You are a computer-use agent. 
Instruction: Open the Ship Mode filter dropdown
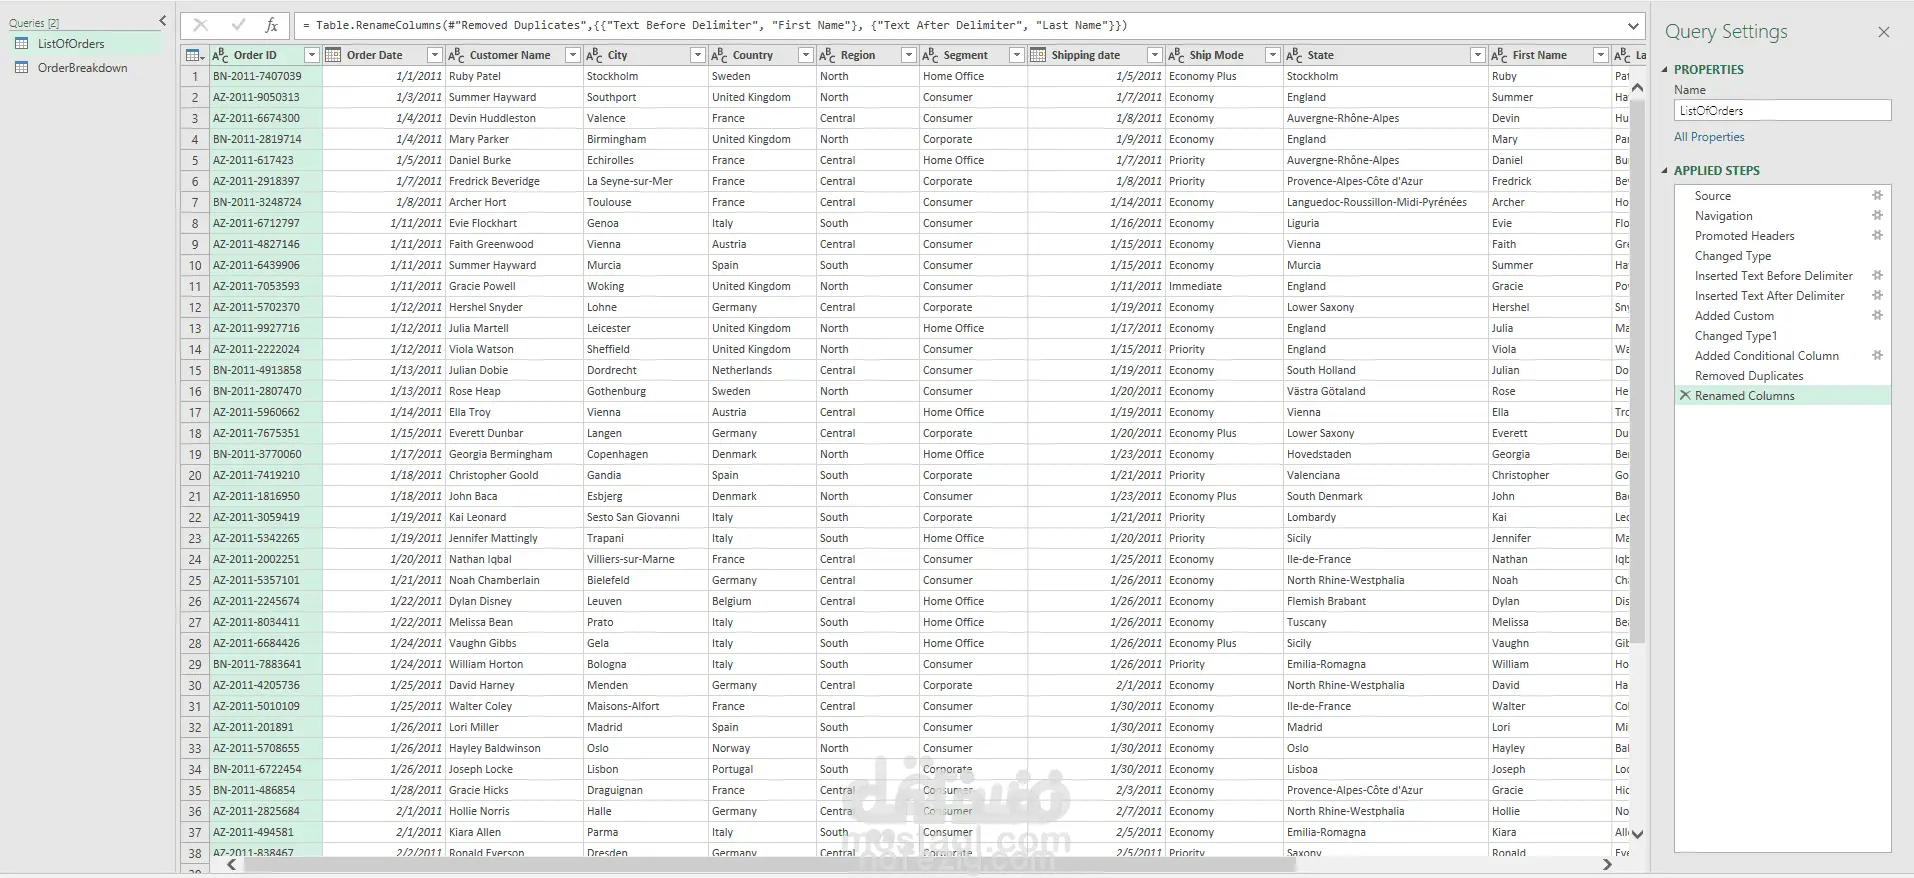pos(1272,55)
